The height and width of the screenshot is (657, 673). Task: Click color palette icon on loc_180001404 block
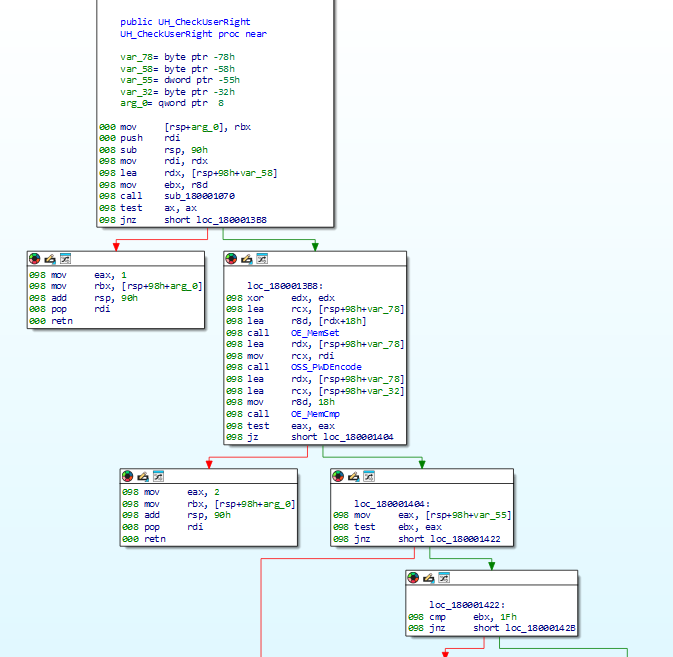coord(339,477)
